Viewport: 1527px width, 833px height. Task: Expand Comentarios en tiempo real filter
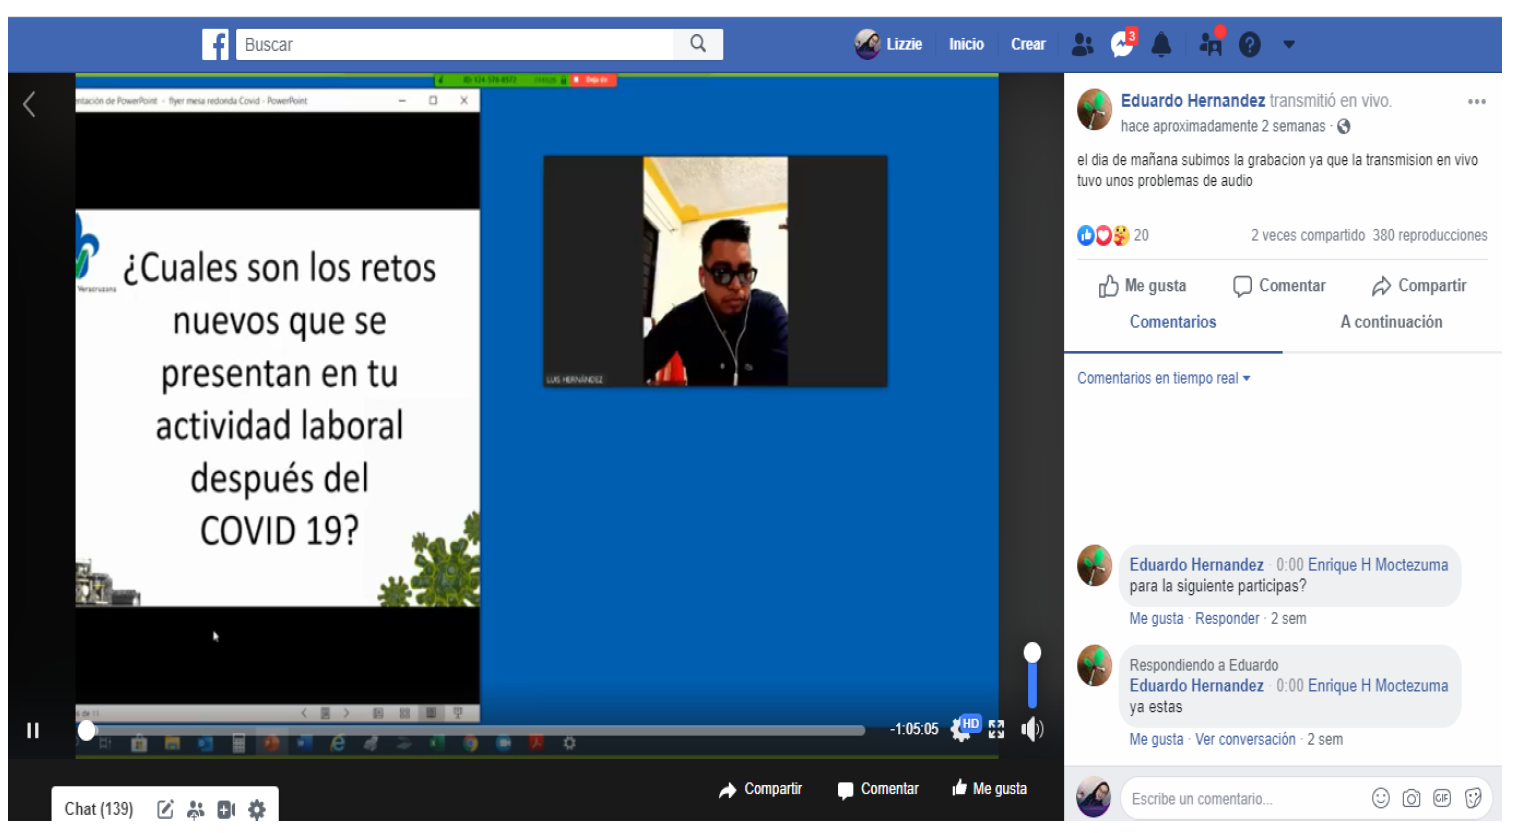click(1163, 378)
